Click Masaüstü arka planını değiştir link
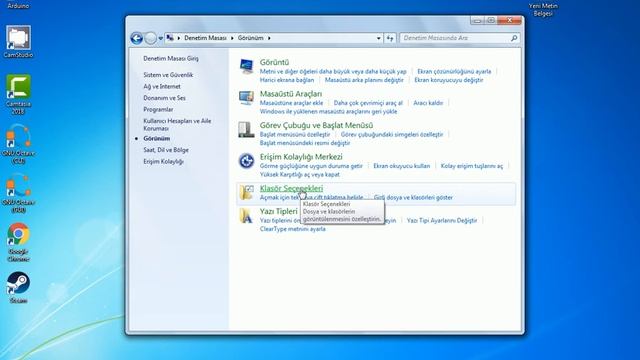 364,80
